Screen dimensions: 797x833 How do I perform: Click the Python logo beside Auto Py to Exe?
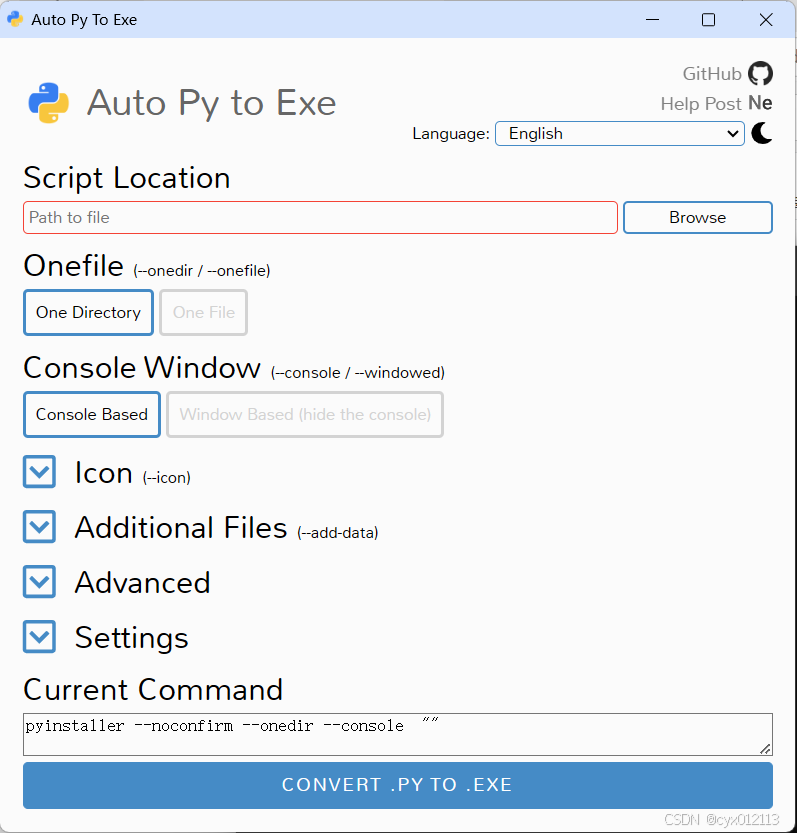tap(48, 103)
